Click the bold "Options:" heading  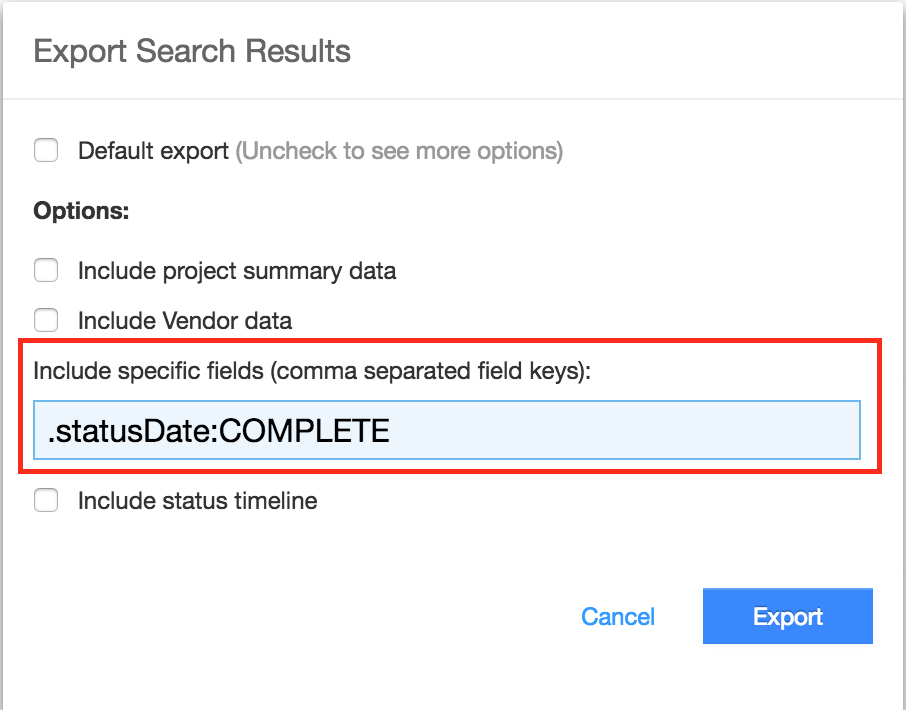click(82, 211)
